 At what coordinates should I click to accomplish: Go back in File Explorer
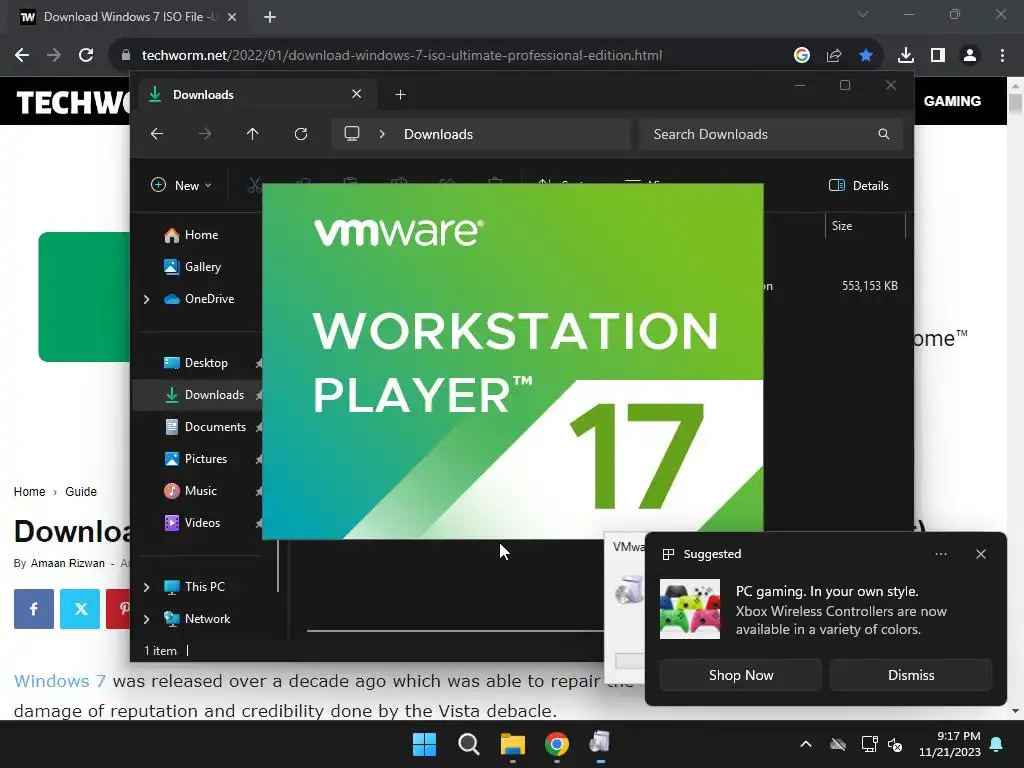[157, 134]
